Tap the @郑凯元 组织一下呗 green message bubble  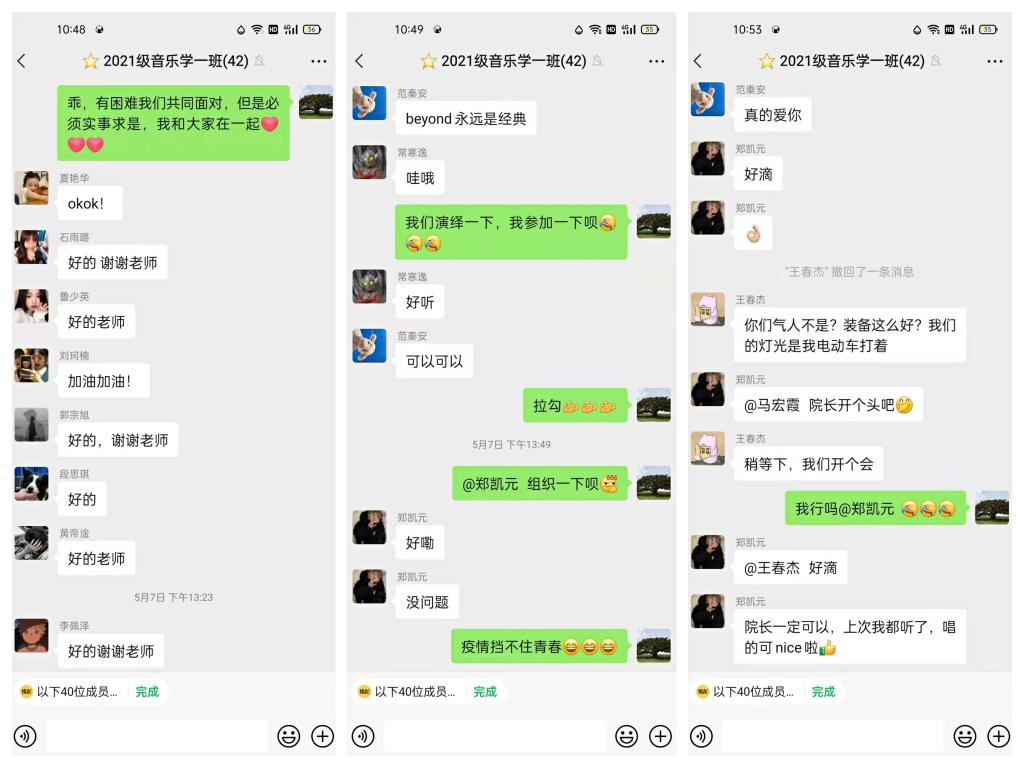(x=539, y=483)
